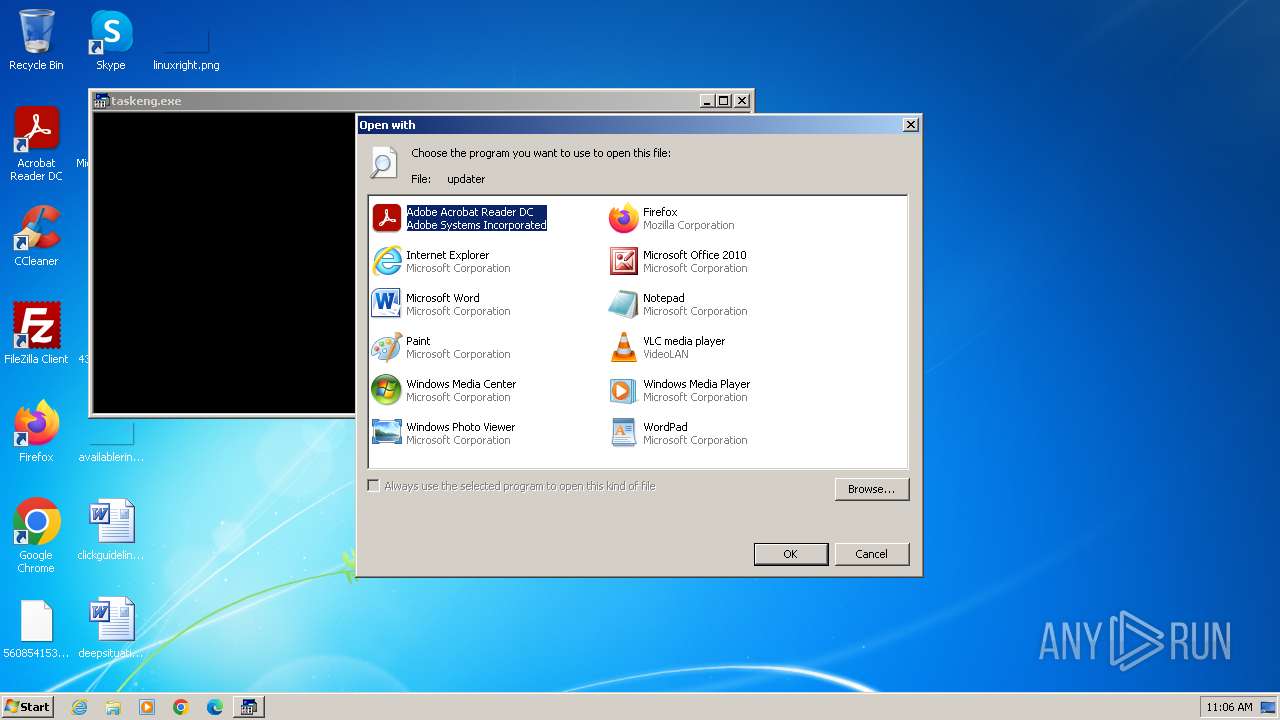Click the 'Internet Explorer' program label
Viewport: 1280px width, 720px height.
click(448, 255)
